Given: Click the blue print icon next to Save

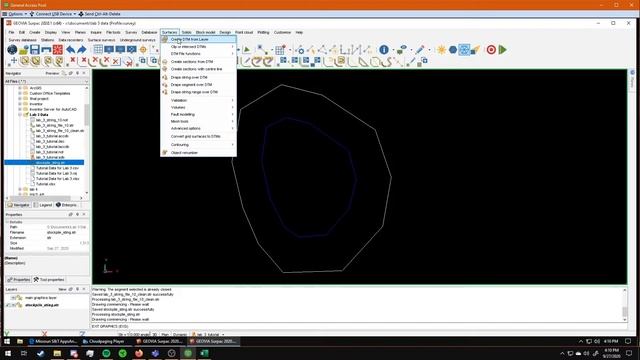Looking at the screenshot, I should [46, 50].
